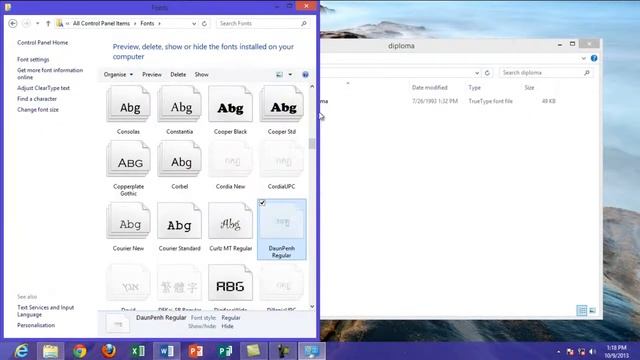Sort by Size column
The image size is (640, 360).
click(529, 87)
